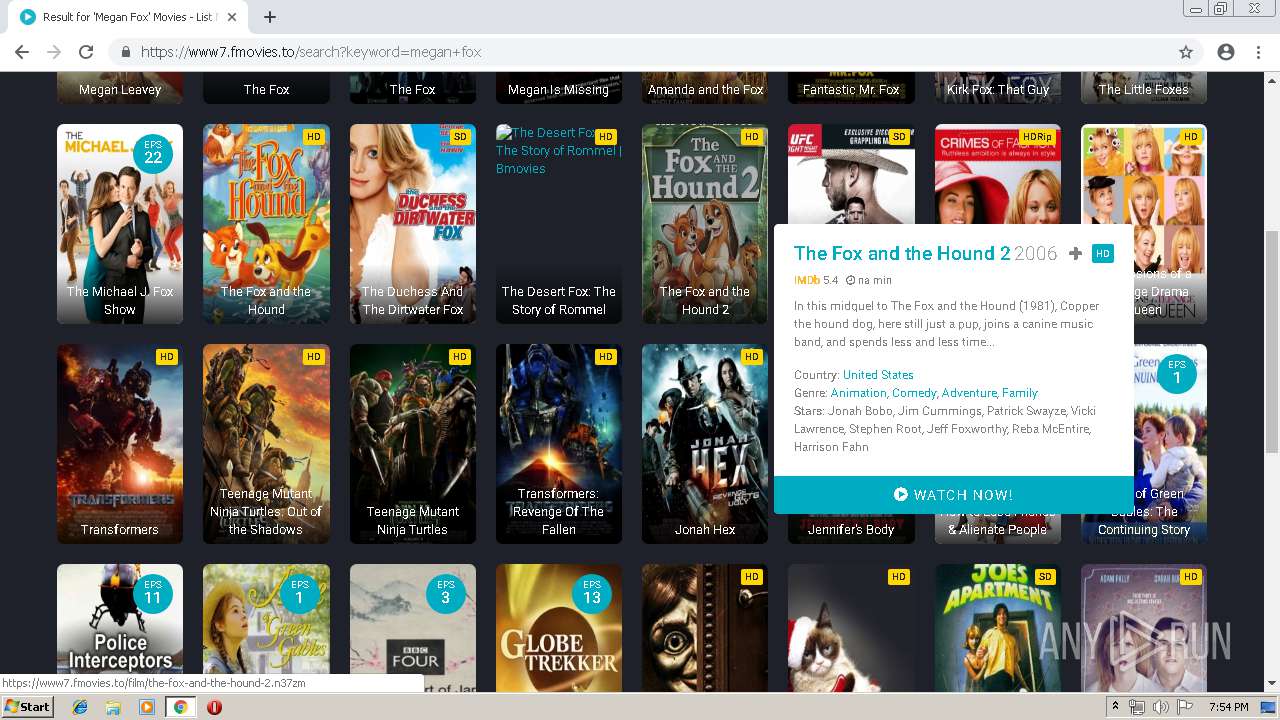The width and height of the screenshot is (1280, 720).
Task: Click the Comedy genre link
Action: pyautogui.click(x=914, y=393)
